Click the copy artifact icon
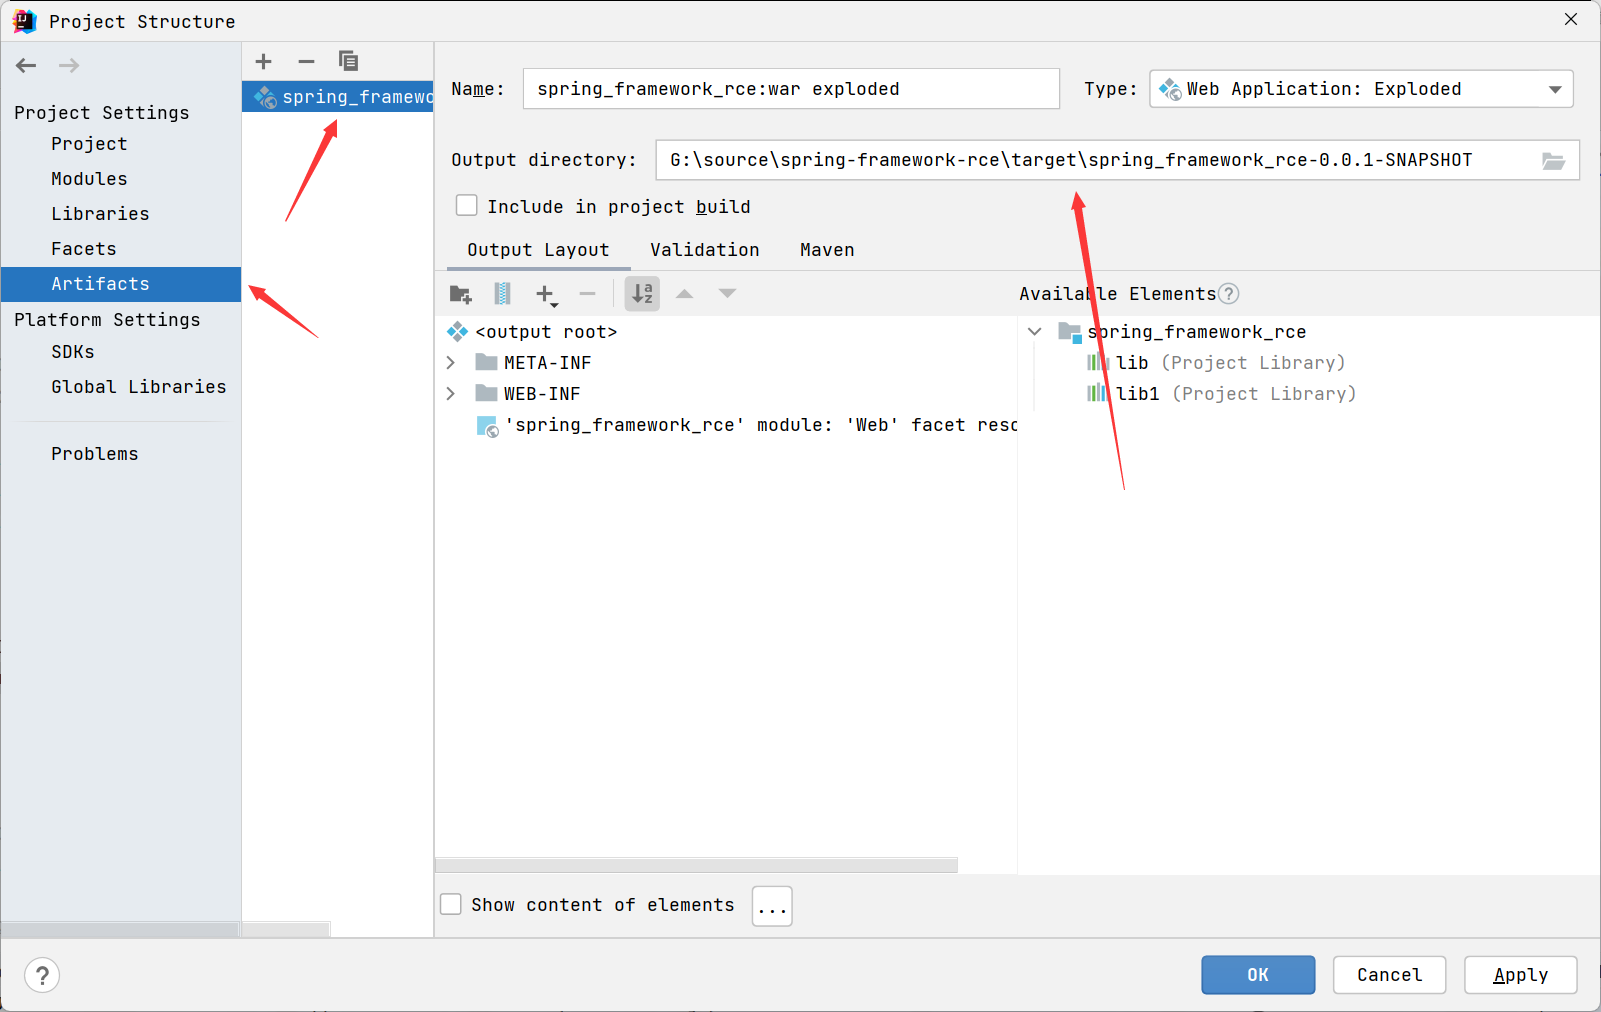 [x=348, y=62]
